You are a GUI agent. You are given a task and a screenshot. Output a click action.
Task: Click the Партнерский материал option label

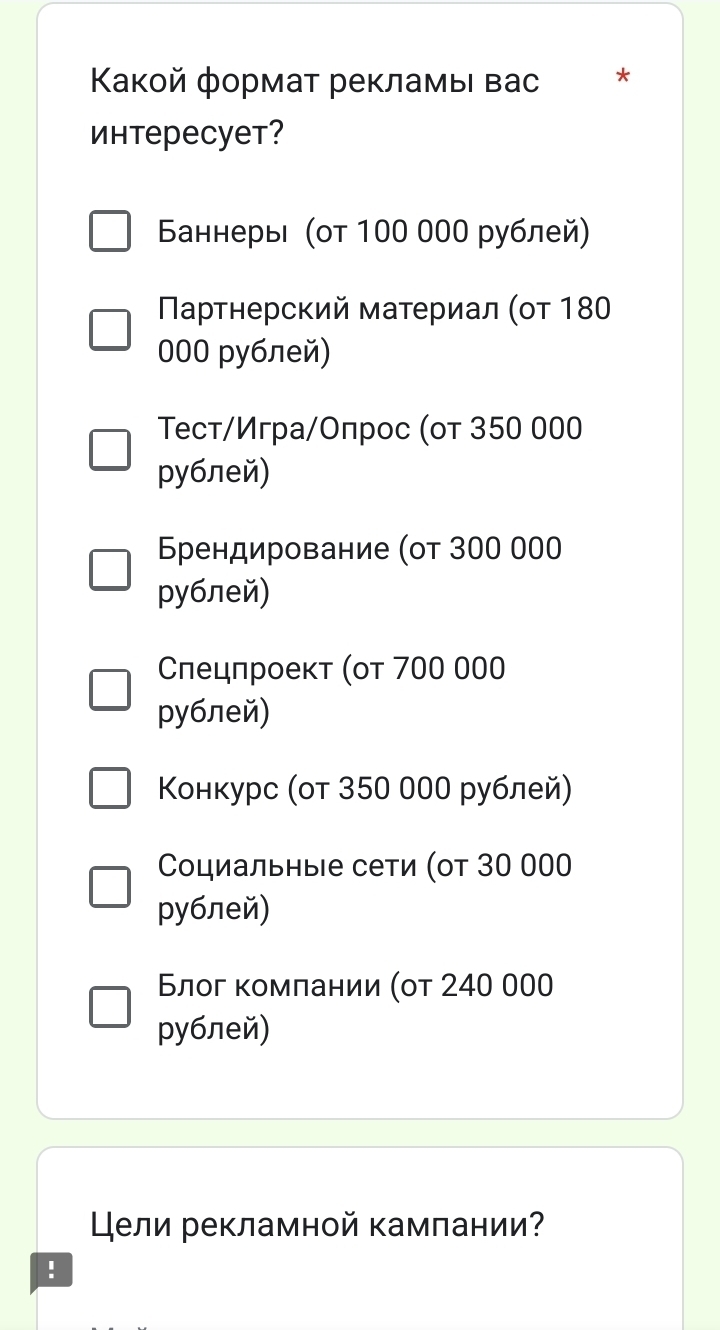pos(384,330)
